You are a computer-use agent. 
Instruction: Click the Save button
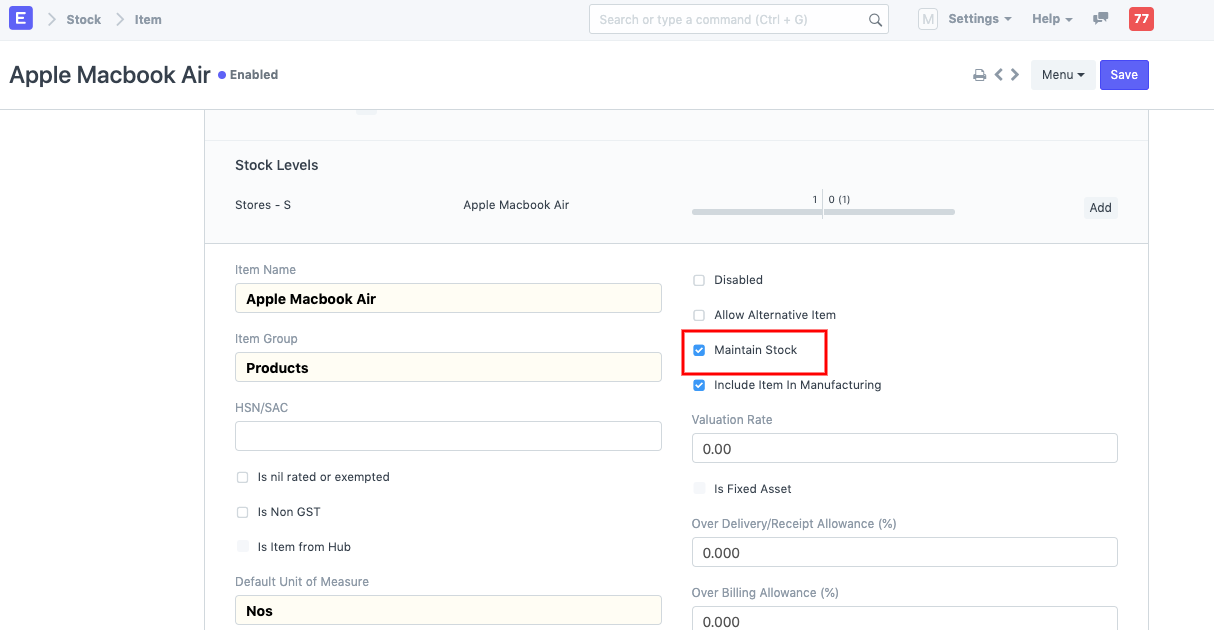click(x=1124, y=75)
